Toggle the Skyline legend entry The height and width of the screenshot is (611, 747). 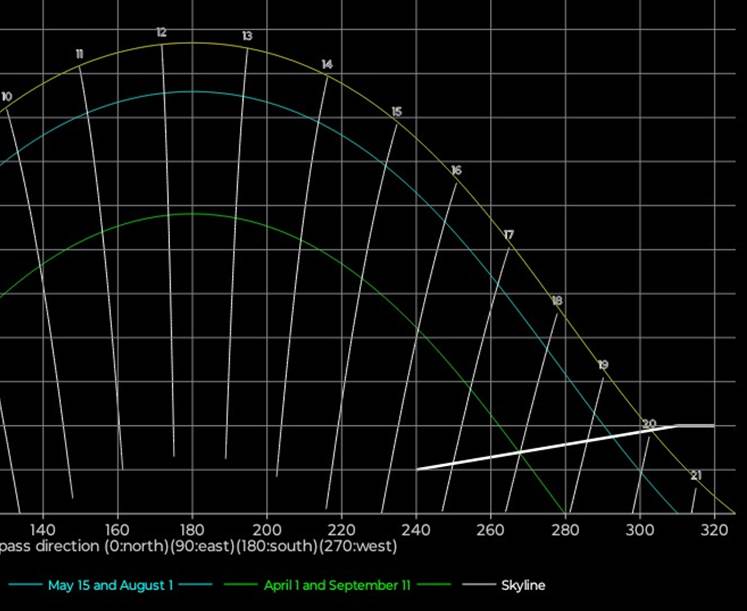click(x=523, y=585)
